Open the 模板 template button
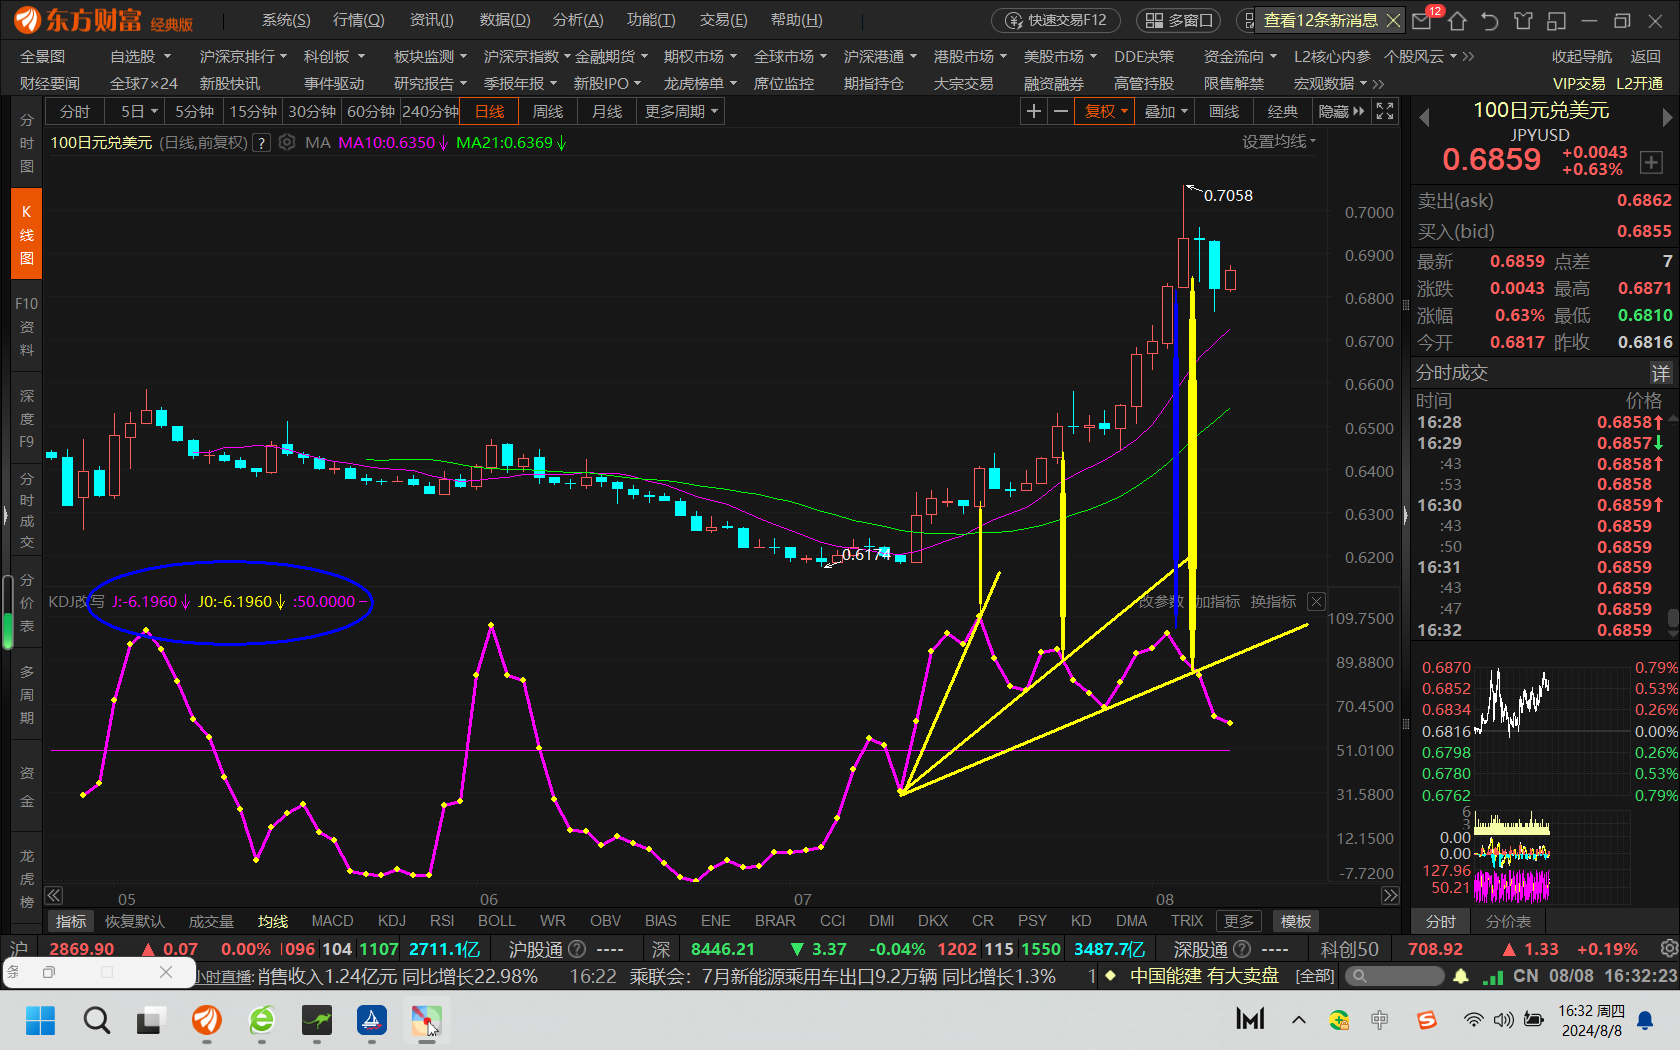This screenshot has height=1050, width=1680. coord(1296,921)
